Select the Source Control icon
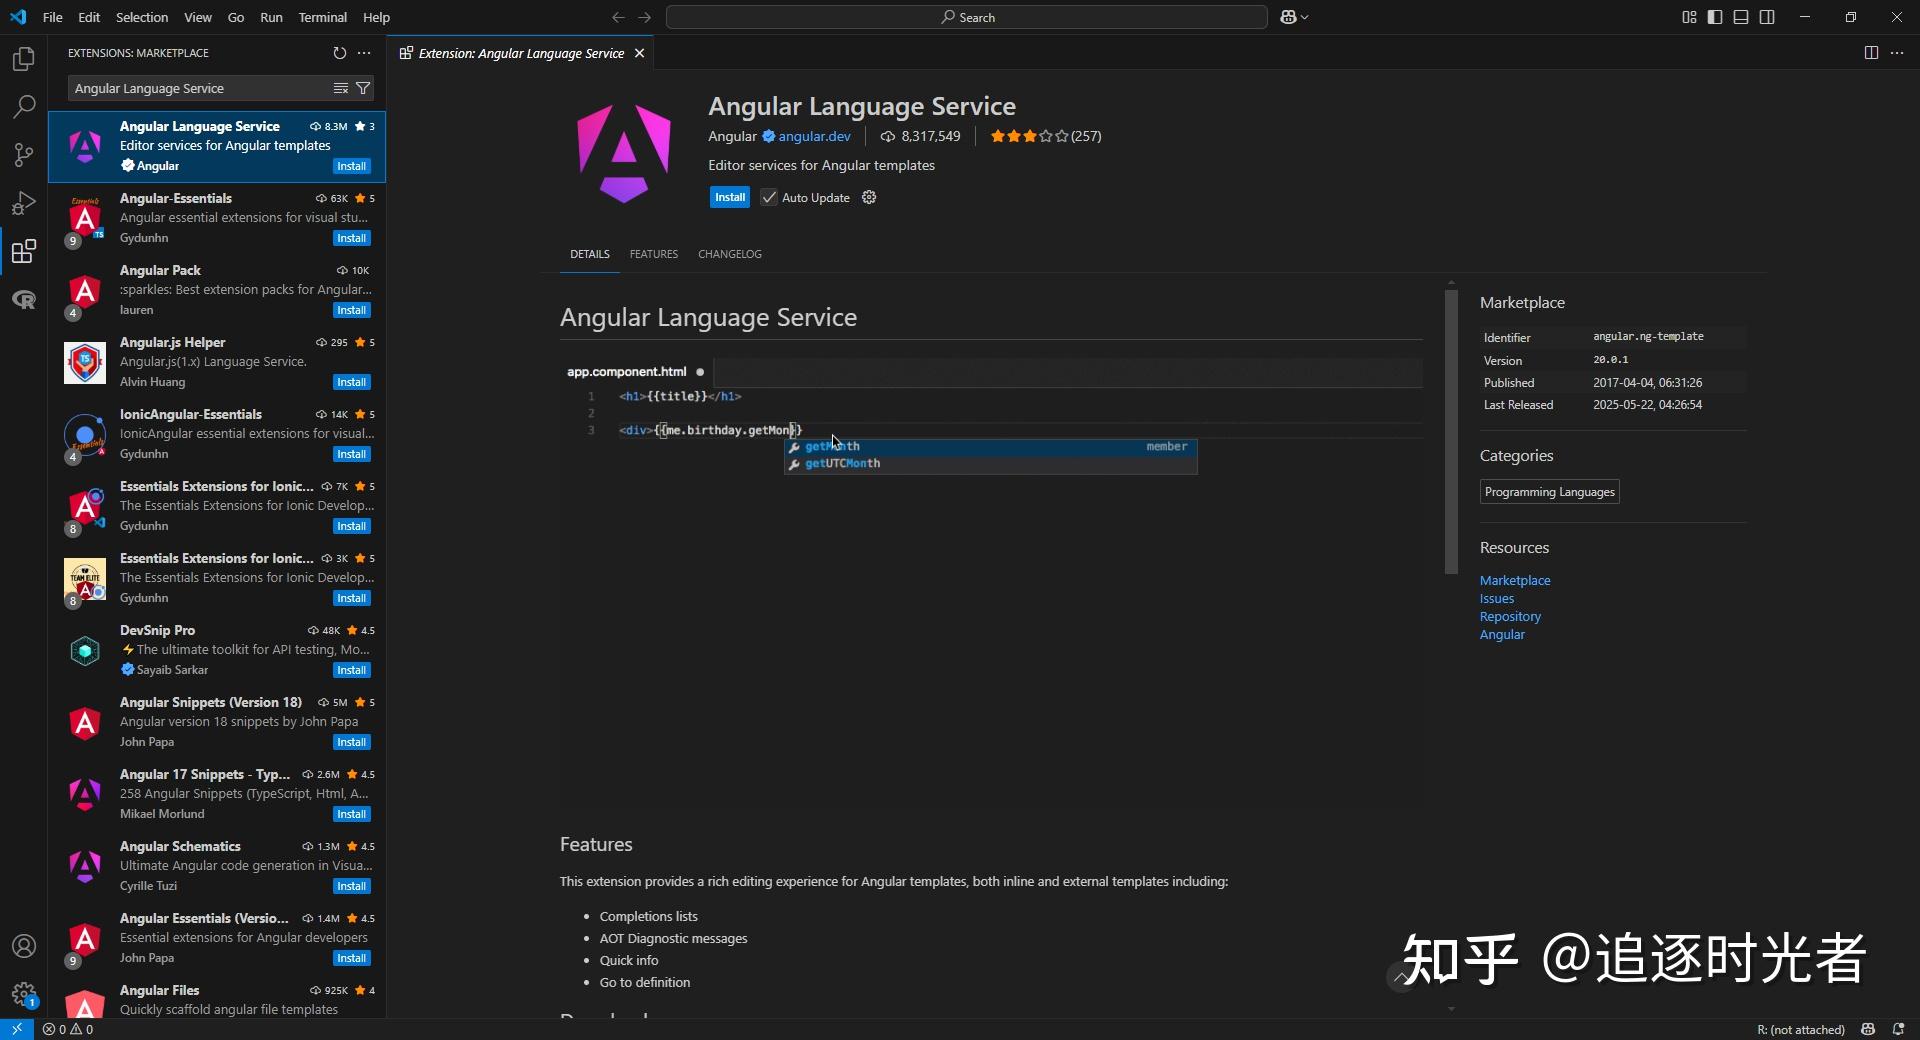The height and width of the screenshot is (1040, 1920). (x=23, y=155)
